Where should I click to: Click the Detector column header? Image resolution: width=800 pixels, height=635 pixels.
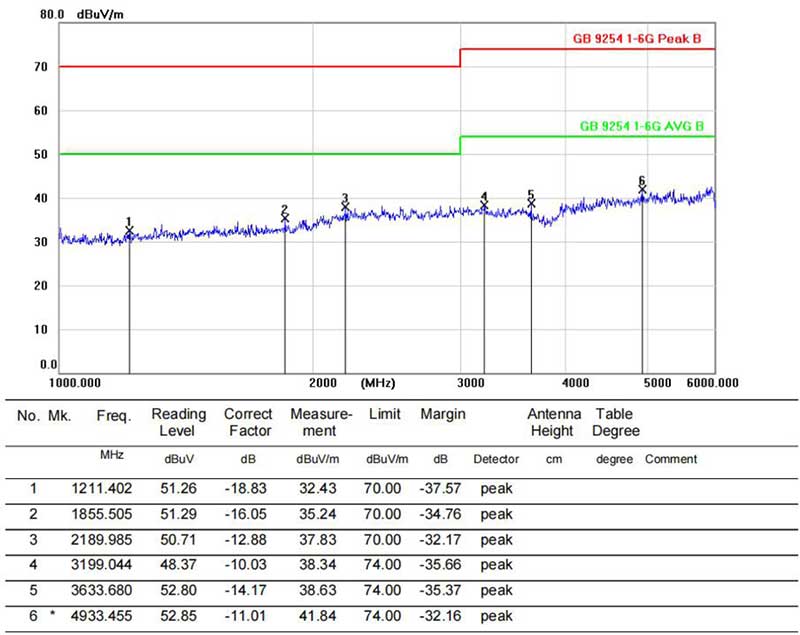(496, 459)
